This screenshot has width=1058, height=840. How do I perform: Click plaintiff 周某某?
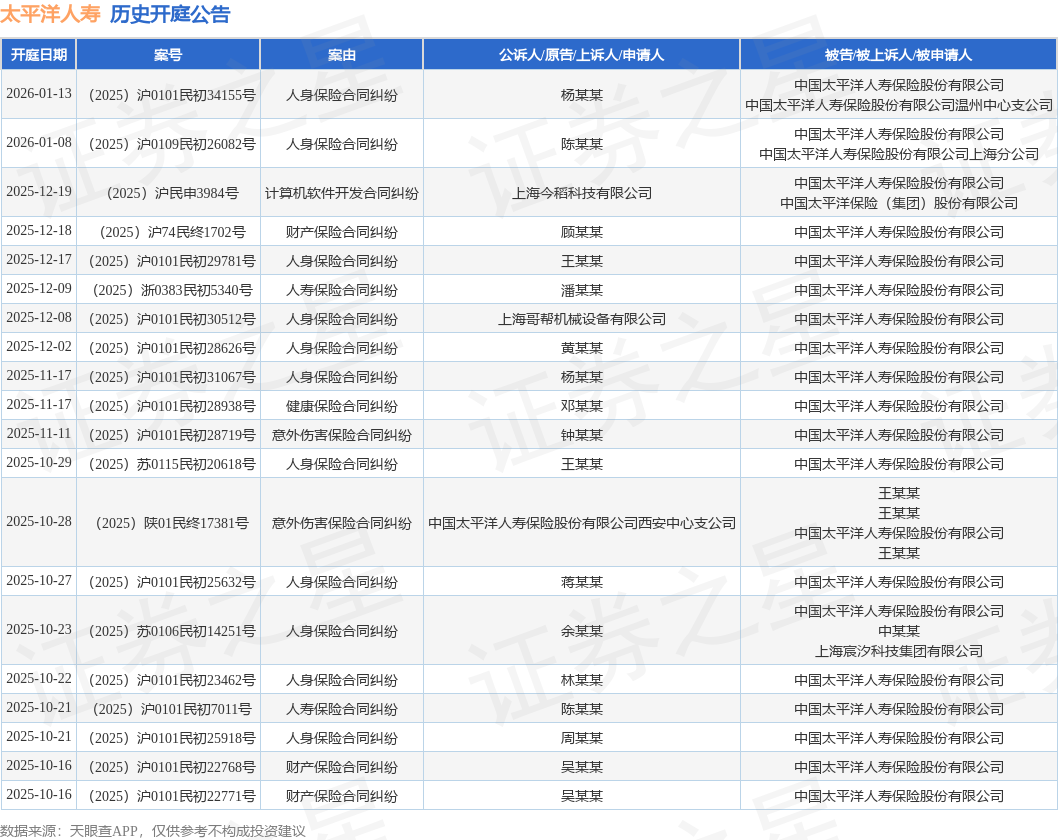pyautogui.click(x=582, y=738)
